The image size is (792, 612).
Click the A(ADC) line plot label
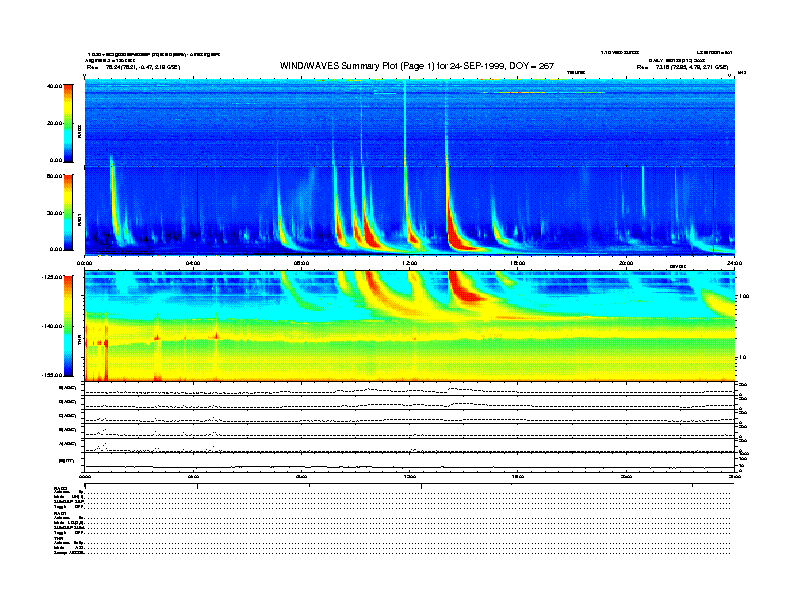(68, 444)
